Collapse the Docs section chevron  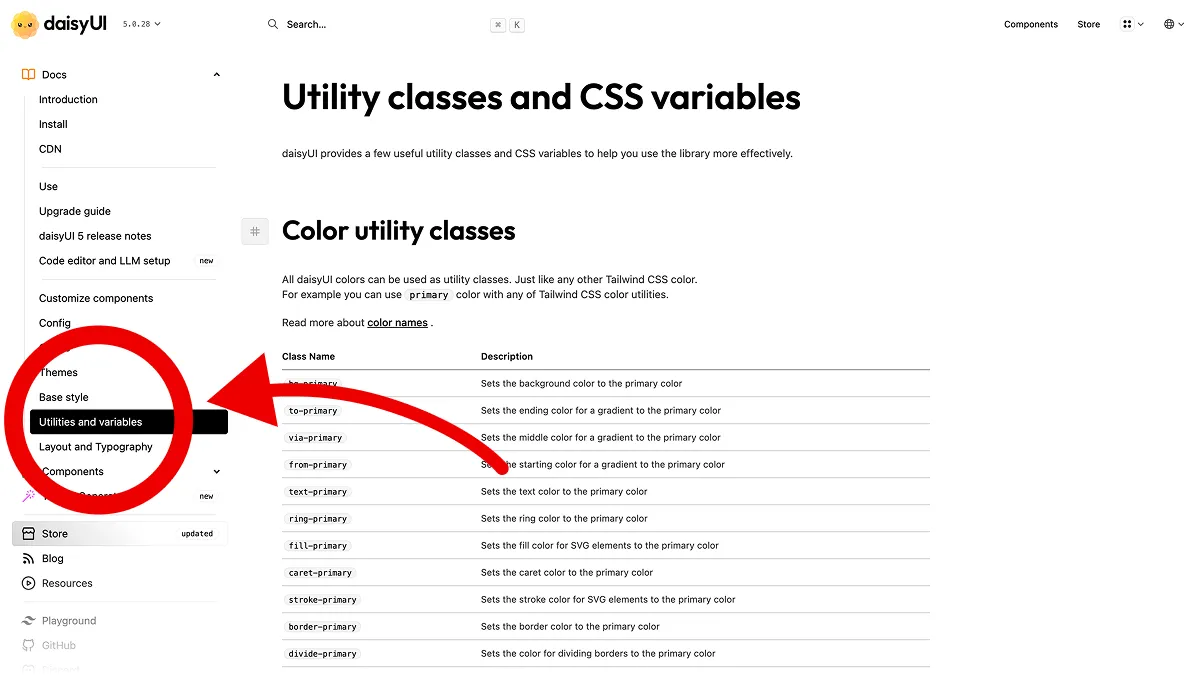click(x=217, y=75)
